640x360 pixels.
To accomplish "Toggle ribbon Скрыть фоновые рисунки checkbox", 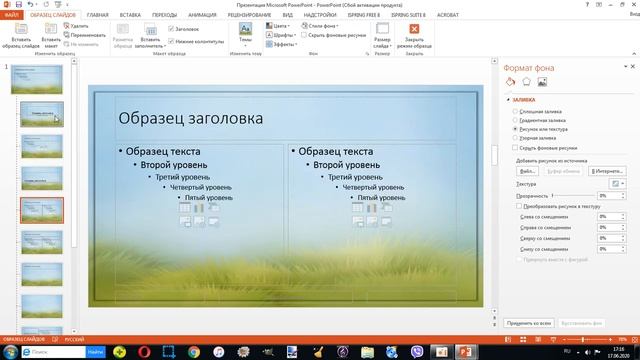I will pos(304,35).
